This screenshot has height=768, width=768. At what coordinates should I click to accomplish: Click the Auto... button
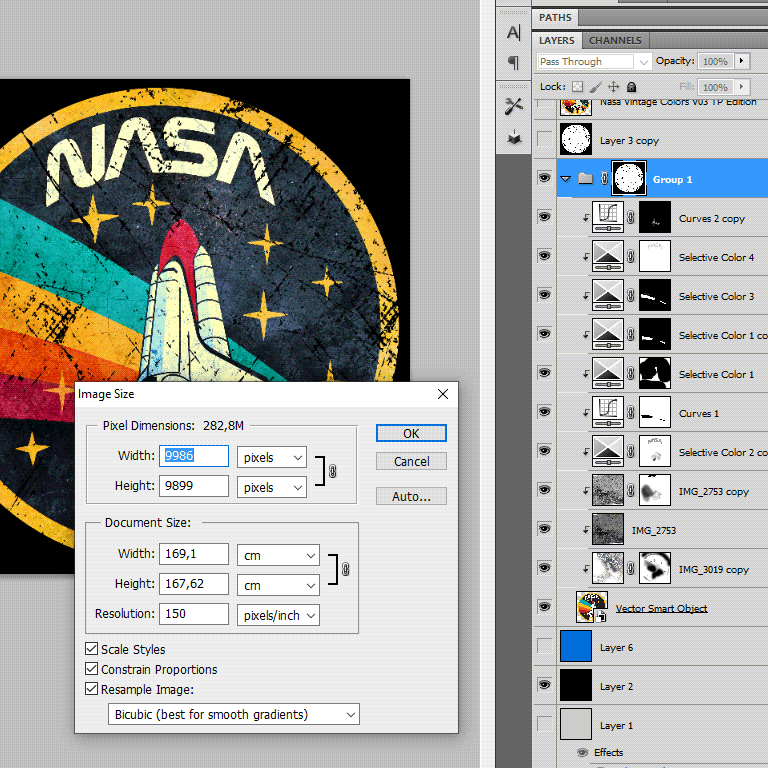411,496
